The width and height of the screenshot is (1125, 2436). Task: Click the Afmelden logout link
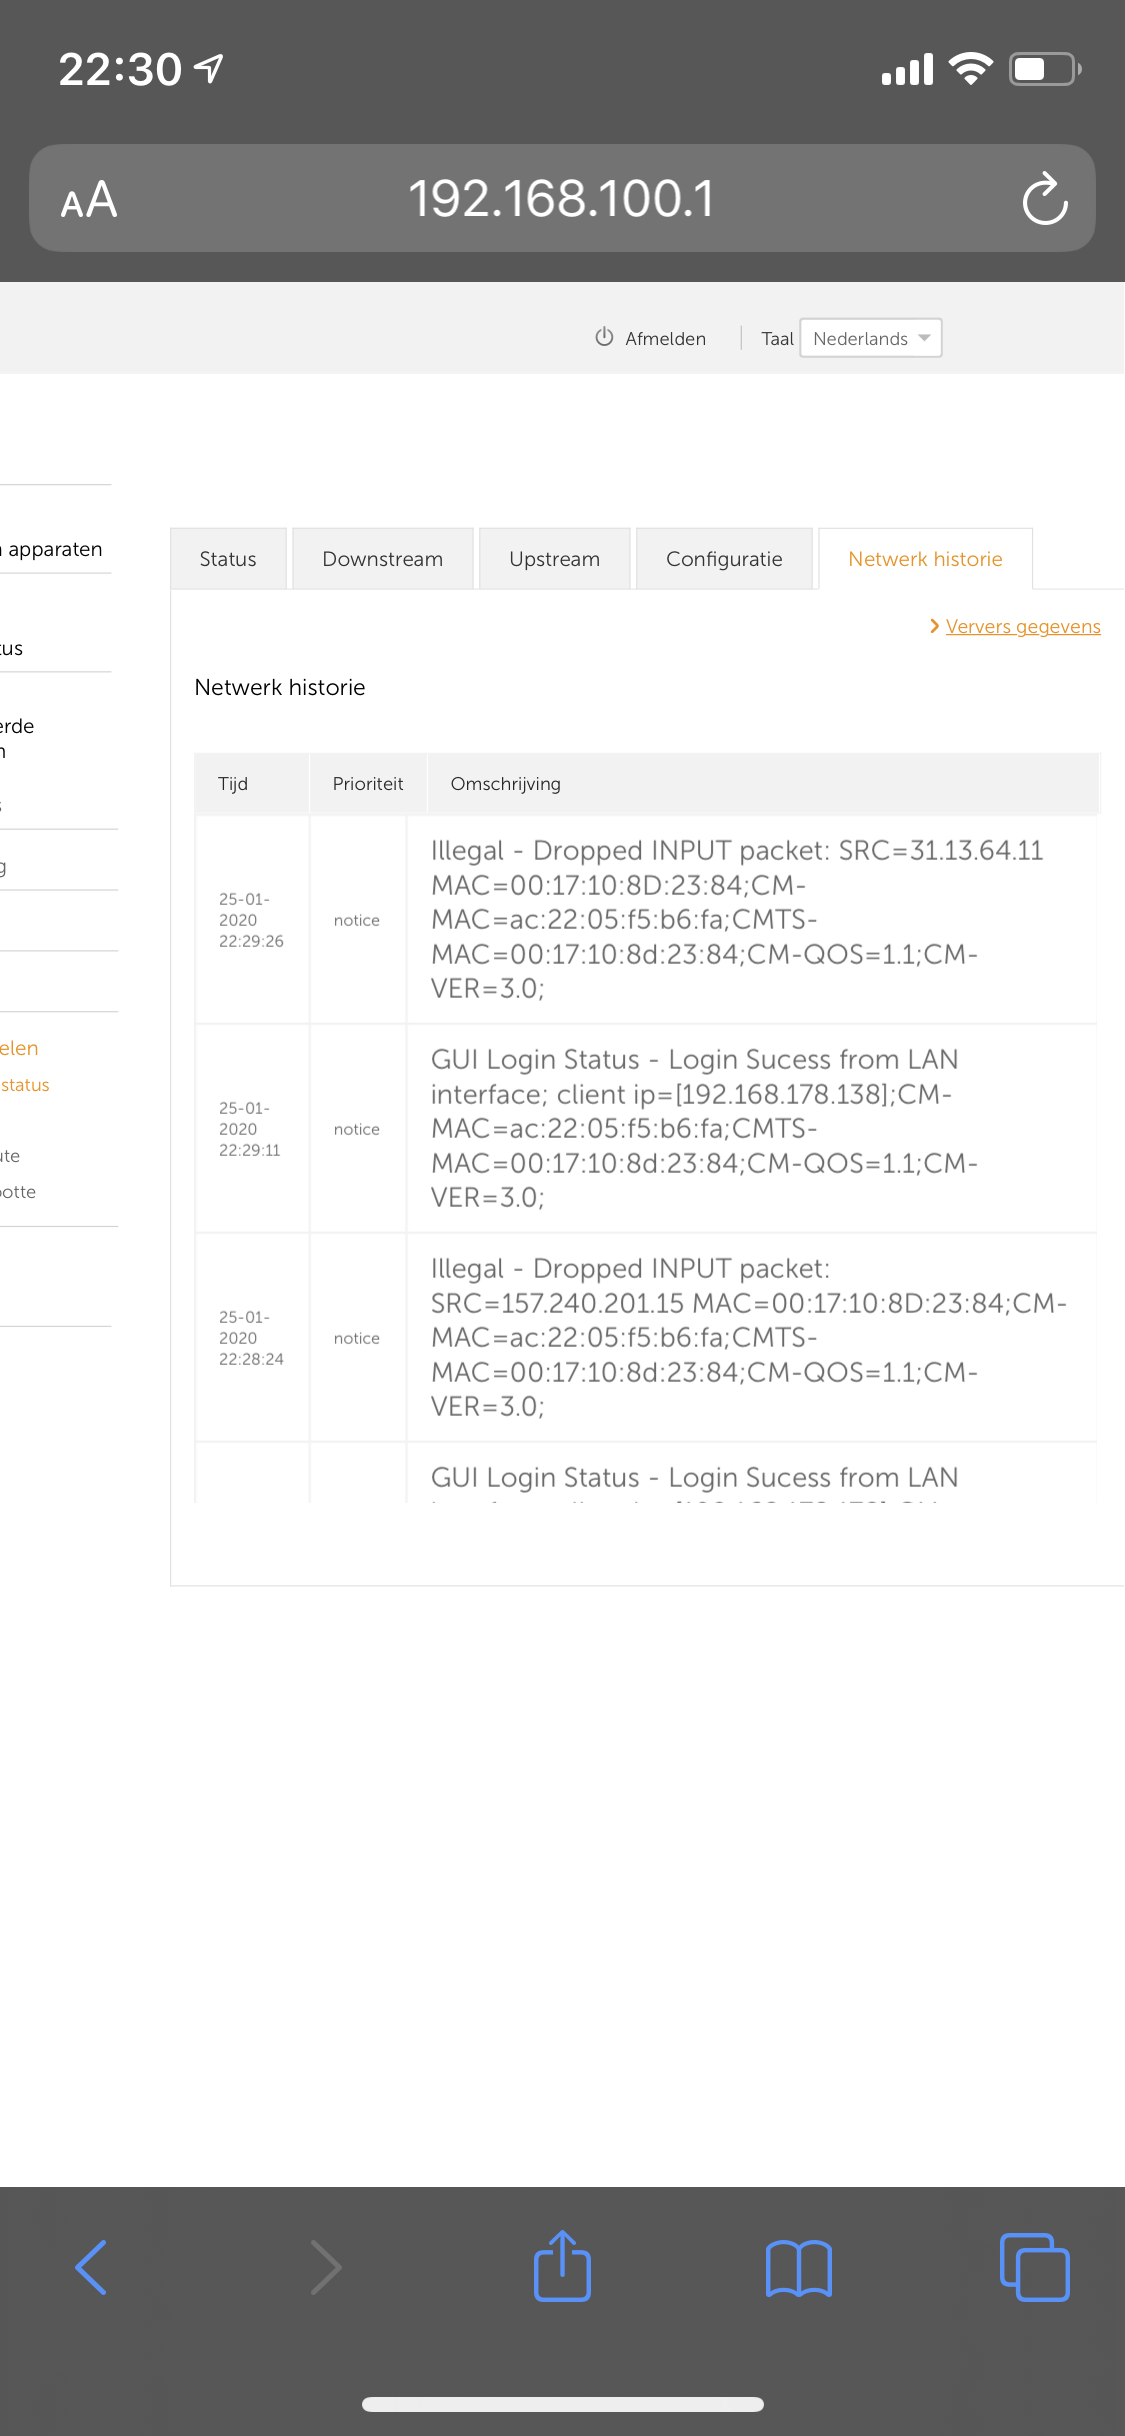(x=665, y=338)
